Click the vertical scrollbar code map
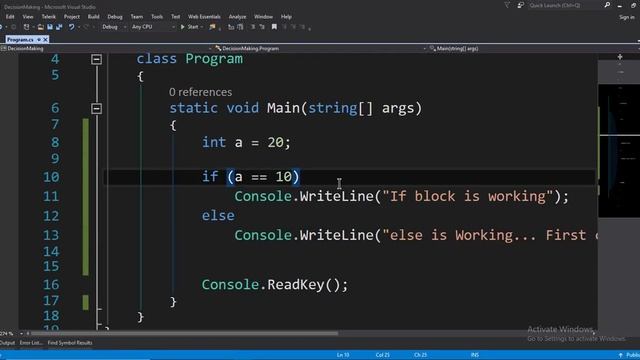The width and height of the screenshot is (640, 360). tap(619, 151)
